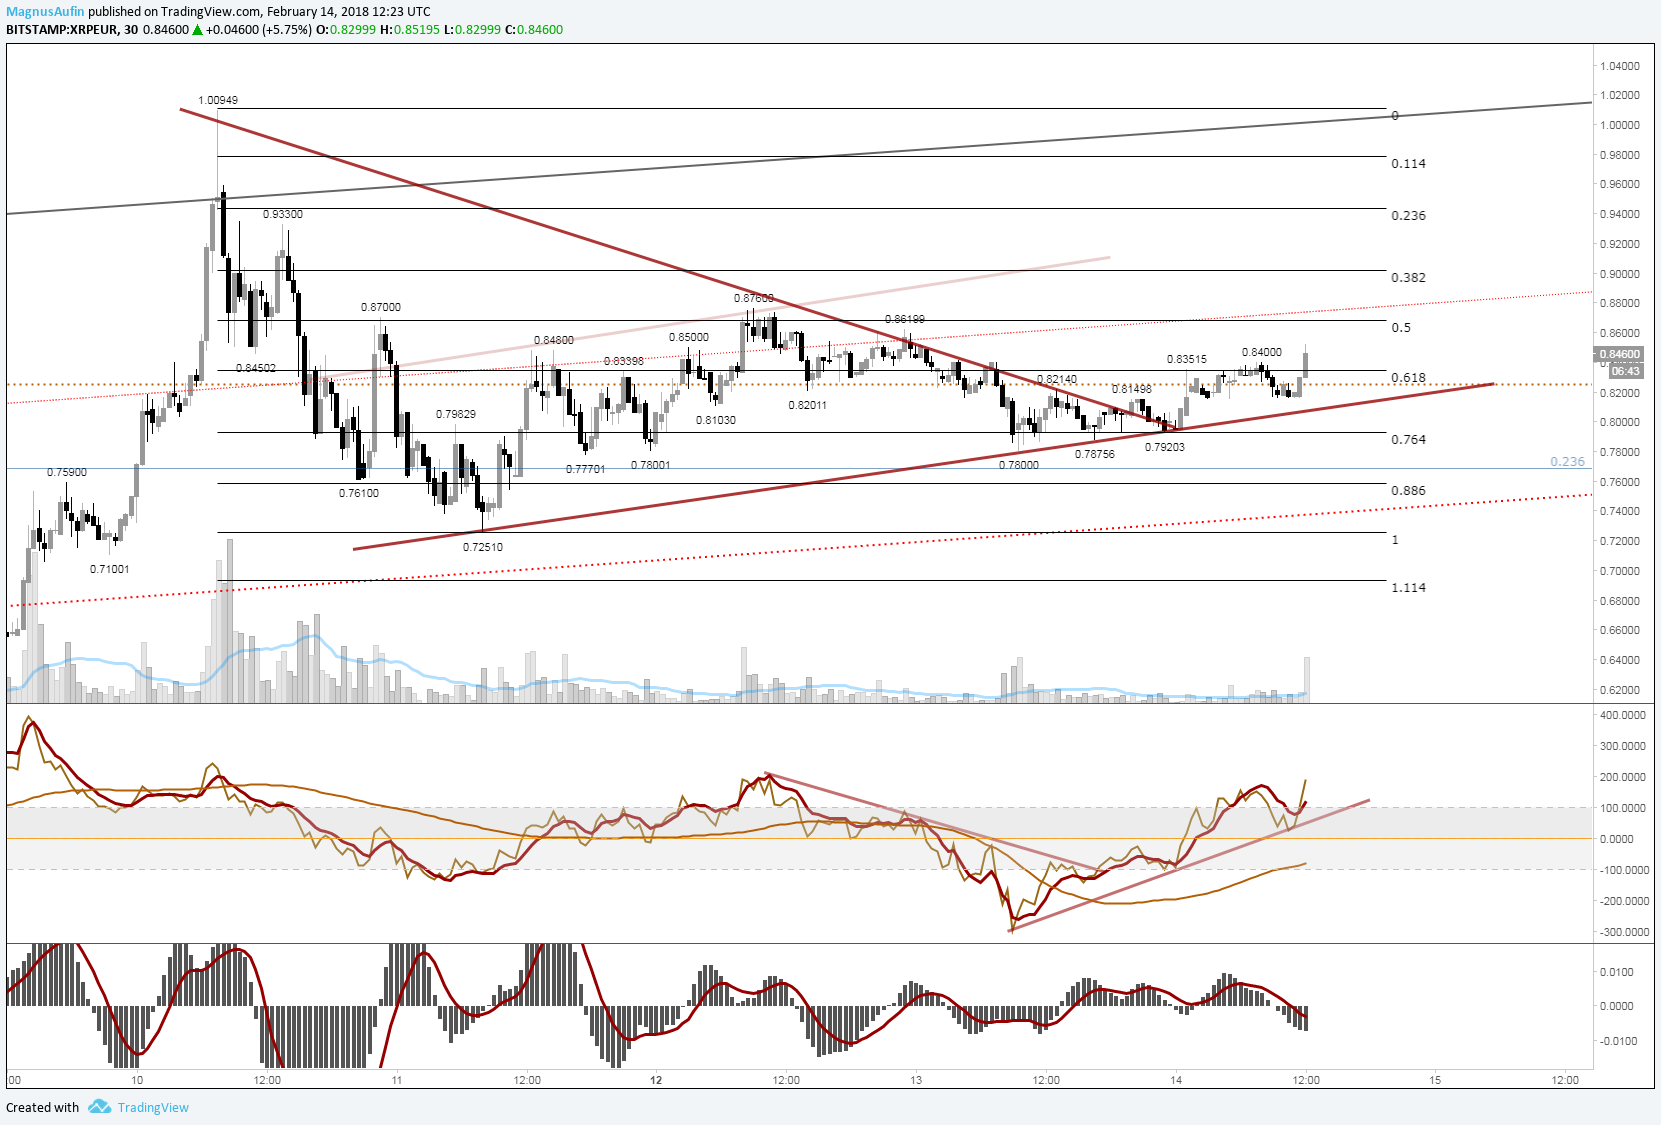Select the 0.79203 price label
This screenshot has width=1661, height=1125.
(1165, 447)
